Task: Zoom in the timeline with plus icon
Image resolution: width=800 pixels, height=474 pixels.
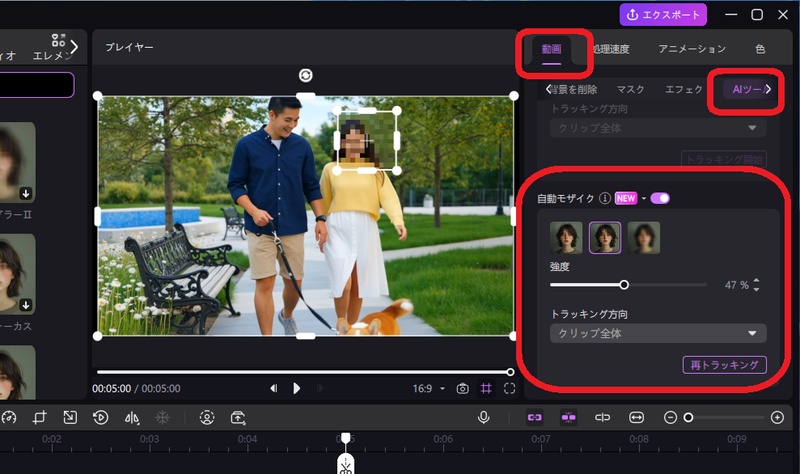Action: (x=777, y=417)
